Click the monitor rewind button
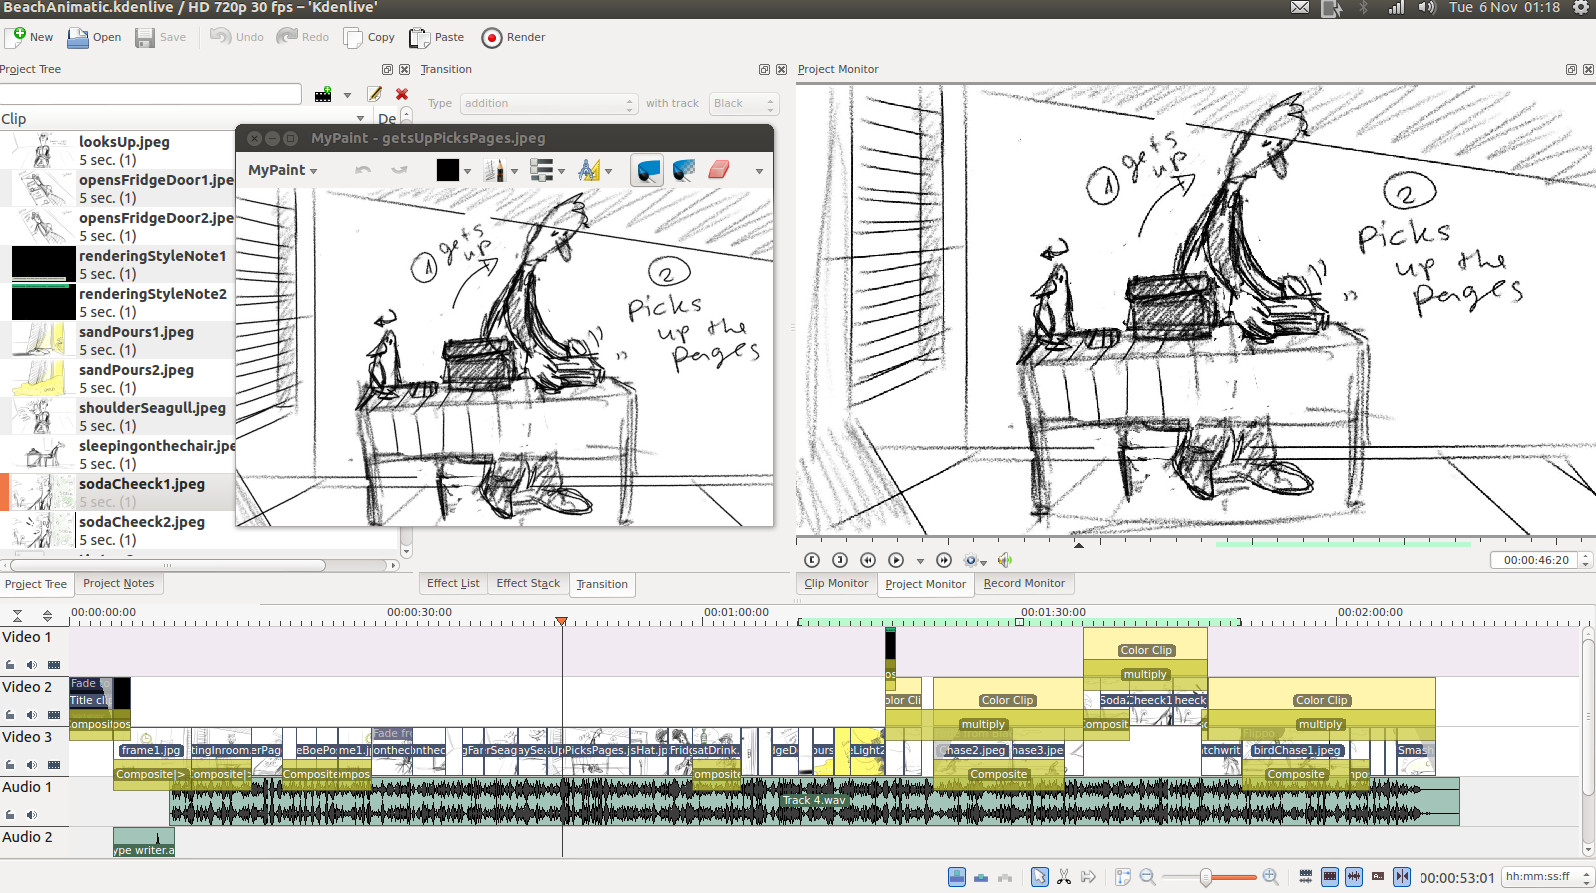The width and height of the screenshot is (1596, 893). (x=868, y=560)
